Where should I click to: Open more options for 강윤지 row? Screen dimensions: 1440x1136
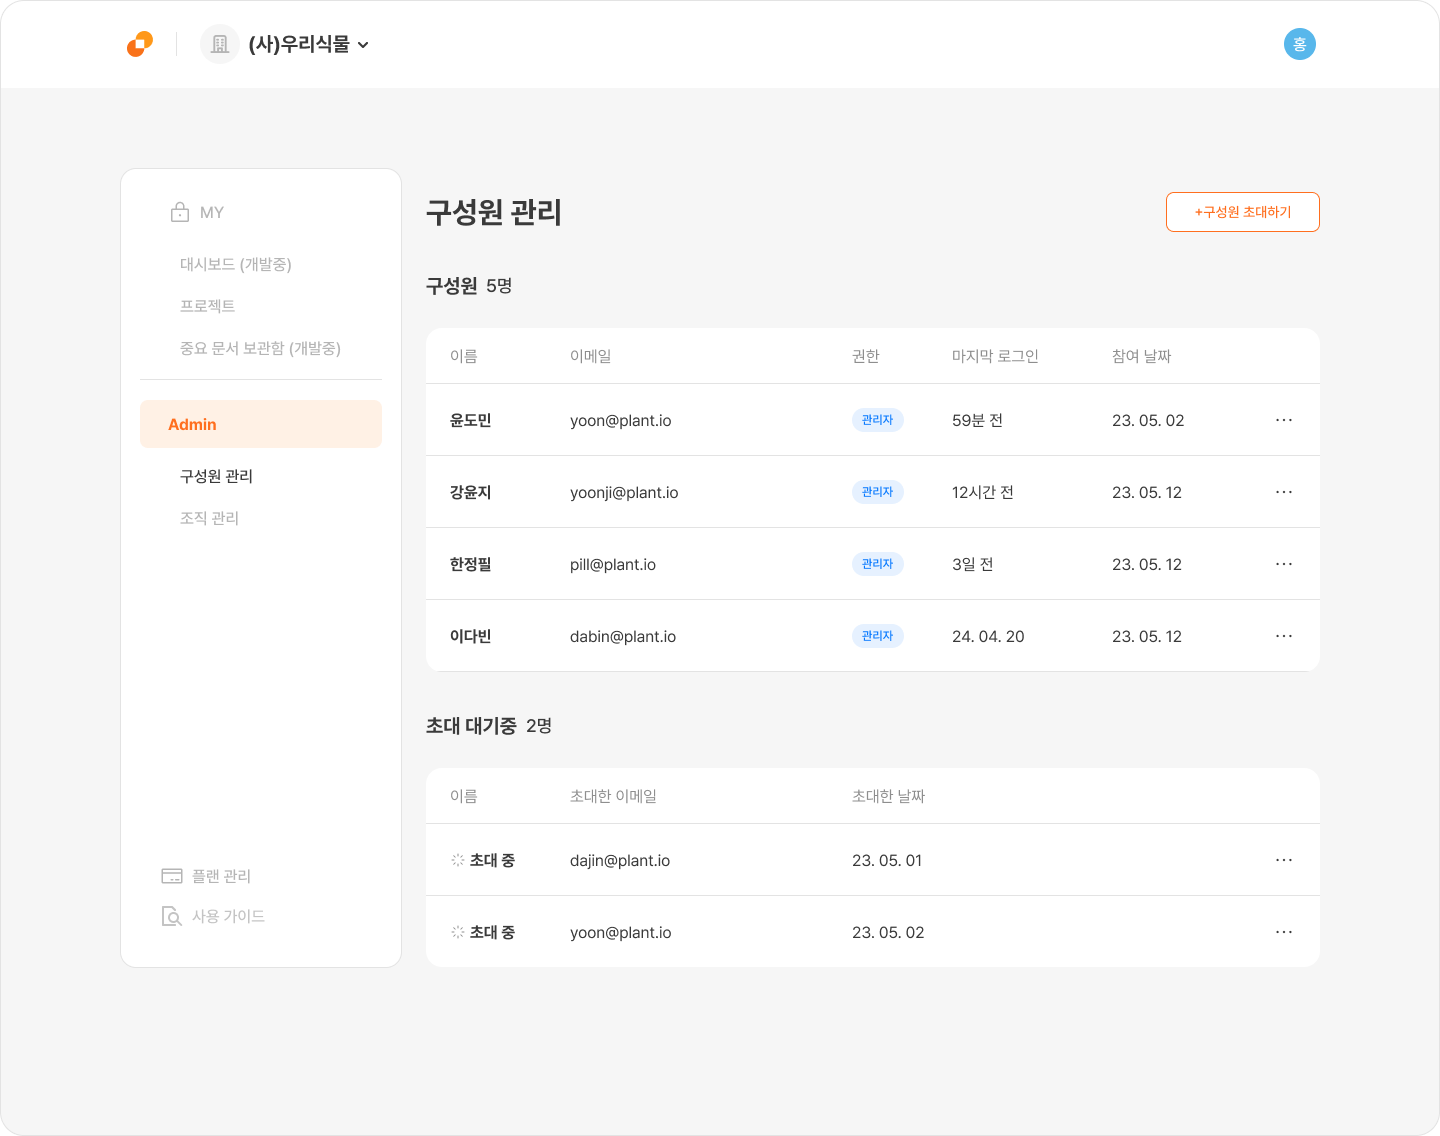1284,492
